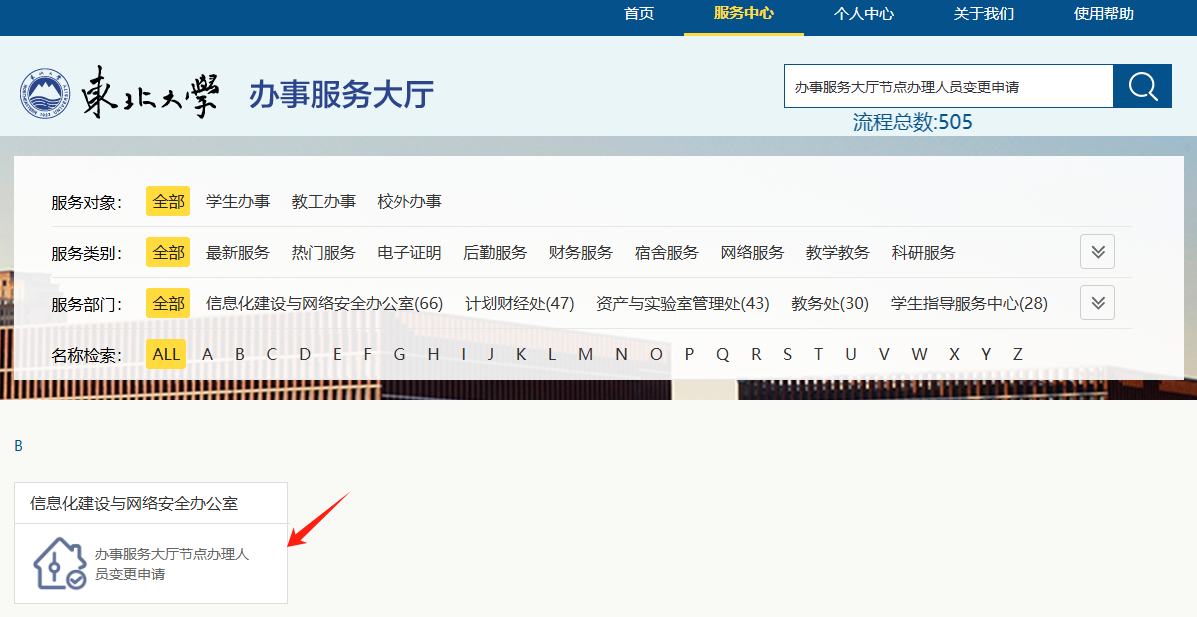Select 教工办事 service target filter
Screen dimensions: 1197x617
323,202
